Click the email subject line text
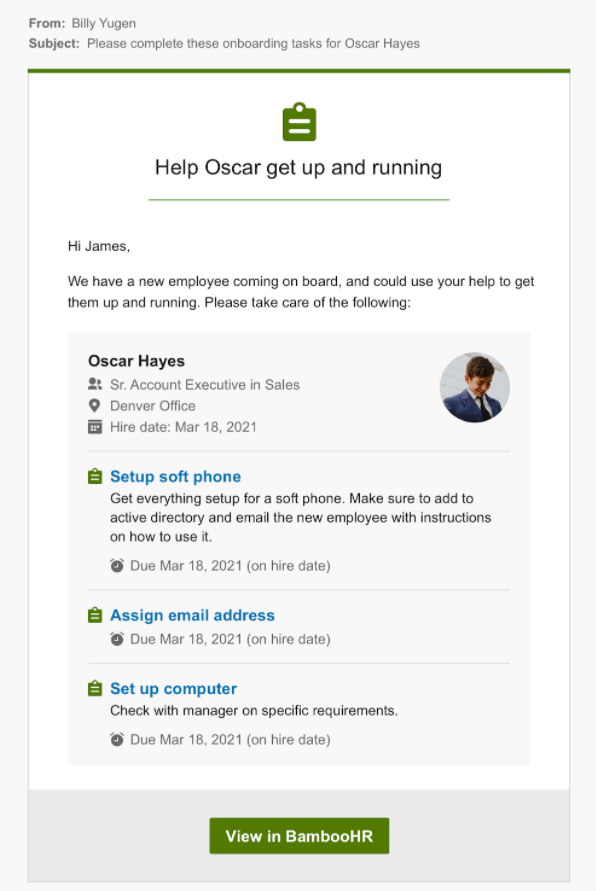 coord(253,44)
